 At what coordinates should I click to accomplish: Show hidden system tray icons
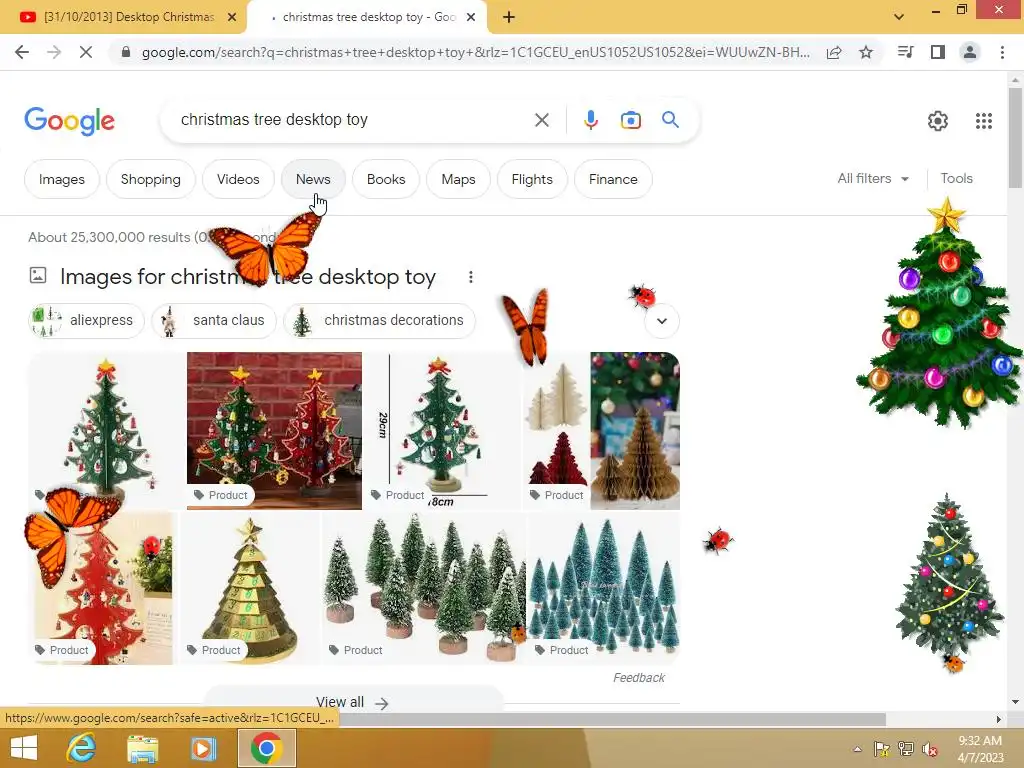click(857, 750)
